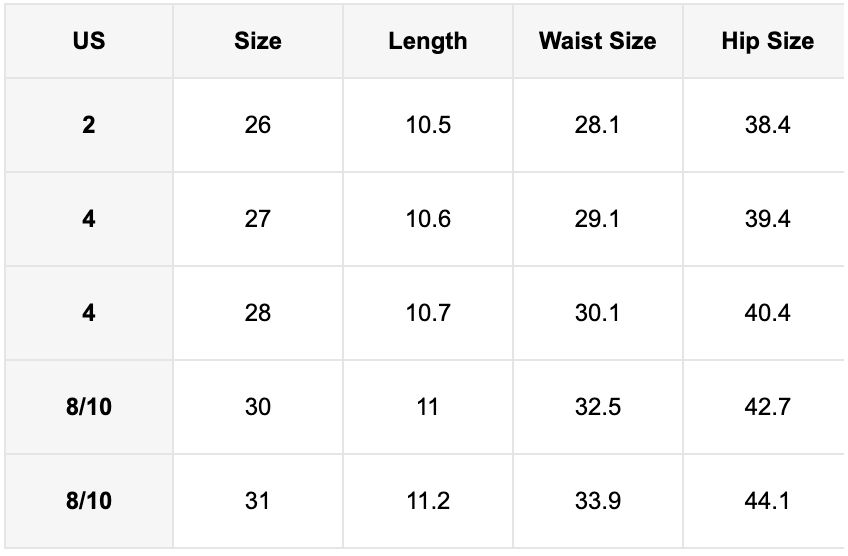This screenshot has height=556, width=848.
Task: Click the waist size value 30.1
Action: coord(598,313)
